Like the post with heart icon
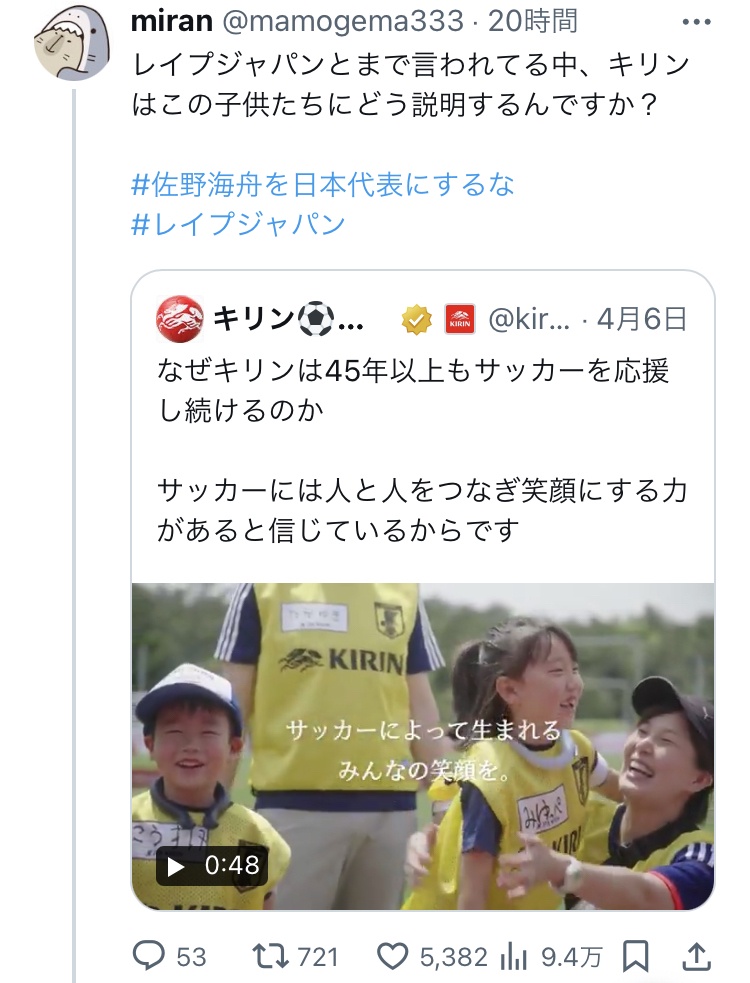The image size is (750, 983). coord(393,957)
